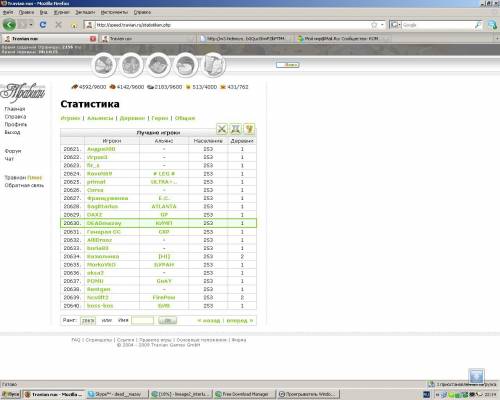Click the Firefox Back arrow button

click(x=9, y=25)
